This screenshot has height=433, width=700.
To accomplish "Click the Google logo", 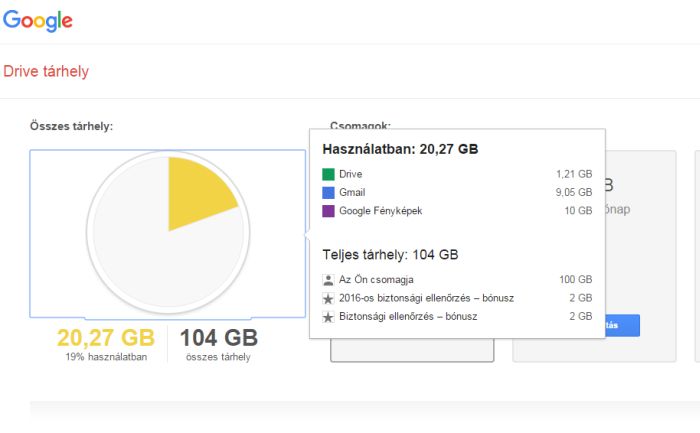I will click(37, 20).
